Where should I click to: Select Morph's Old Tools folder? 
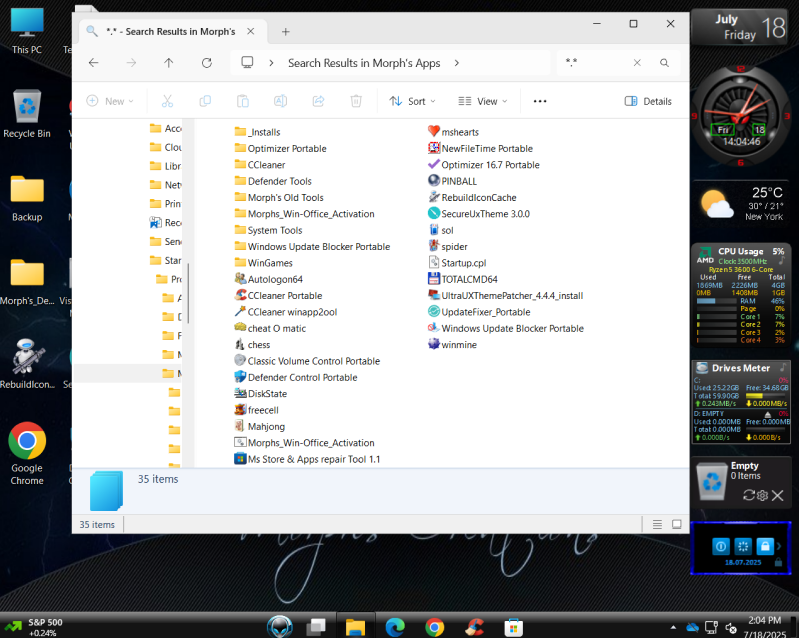pyautogui.click(x=279, y=197)
